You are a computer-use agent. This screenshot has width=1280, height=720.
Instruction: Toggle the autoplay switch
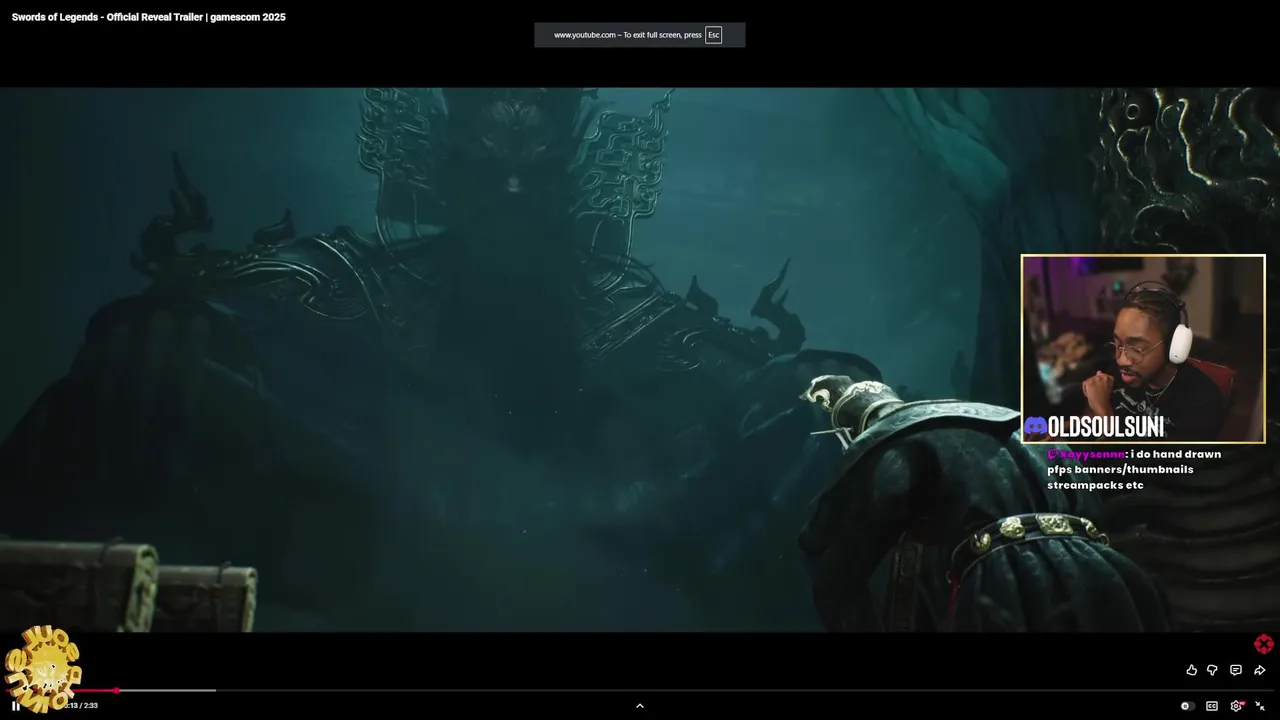(1186, 706)
